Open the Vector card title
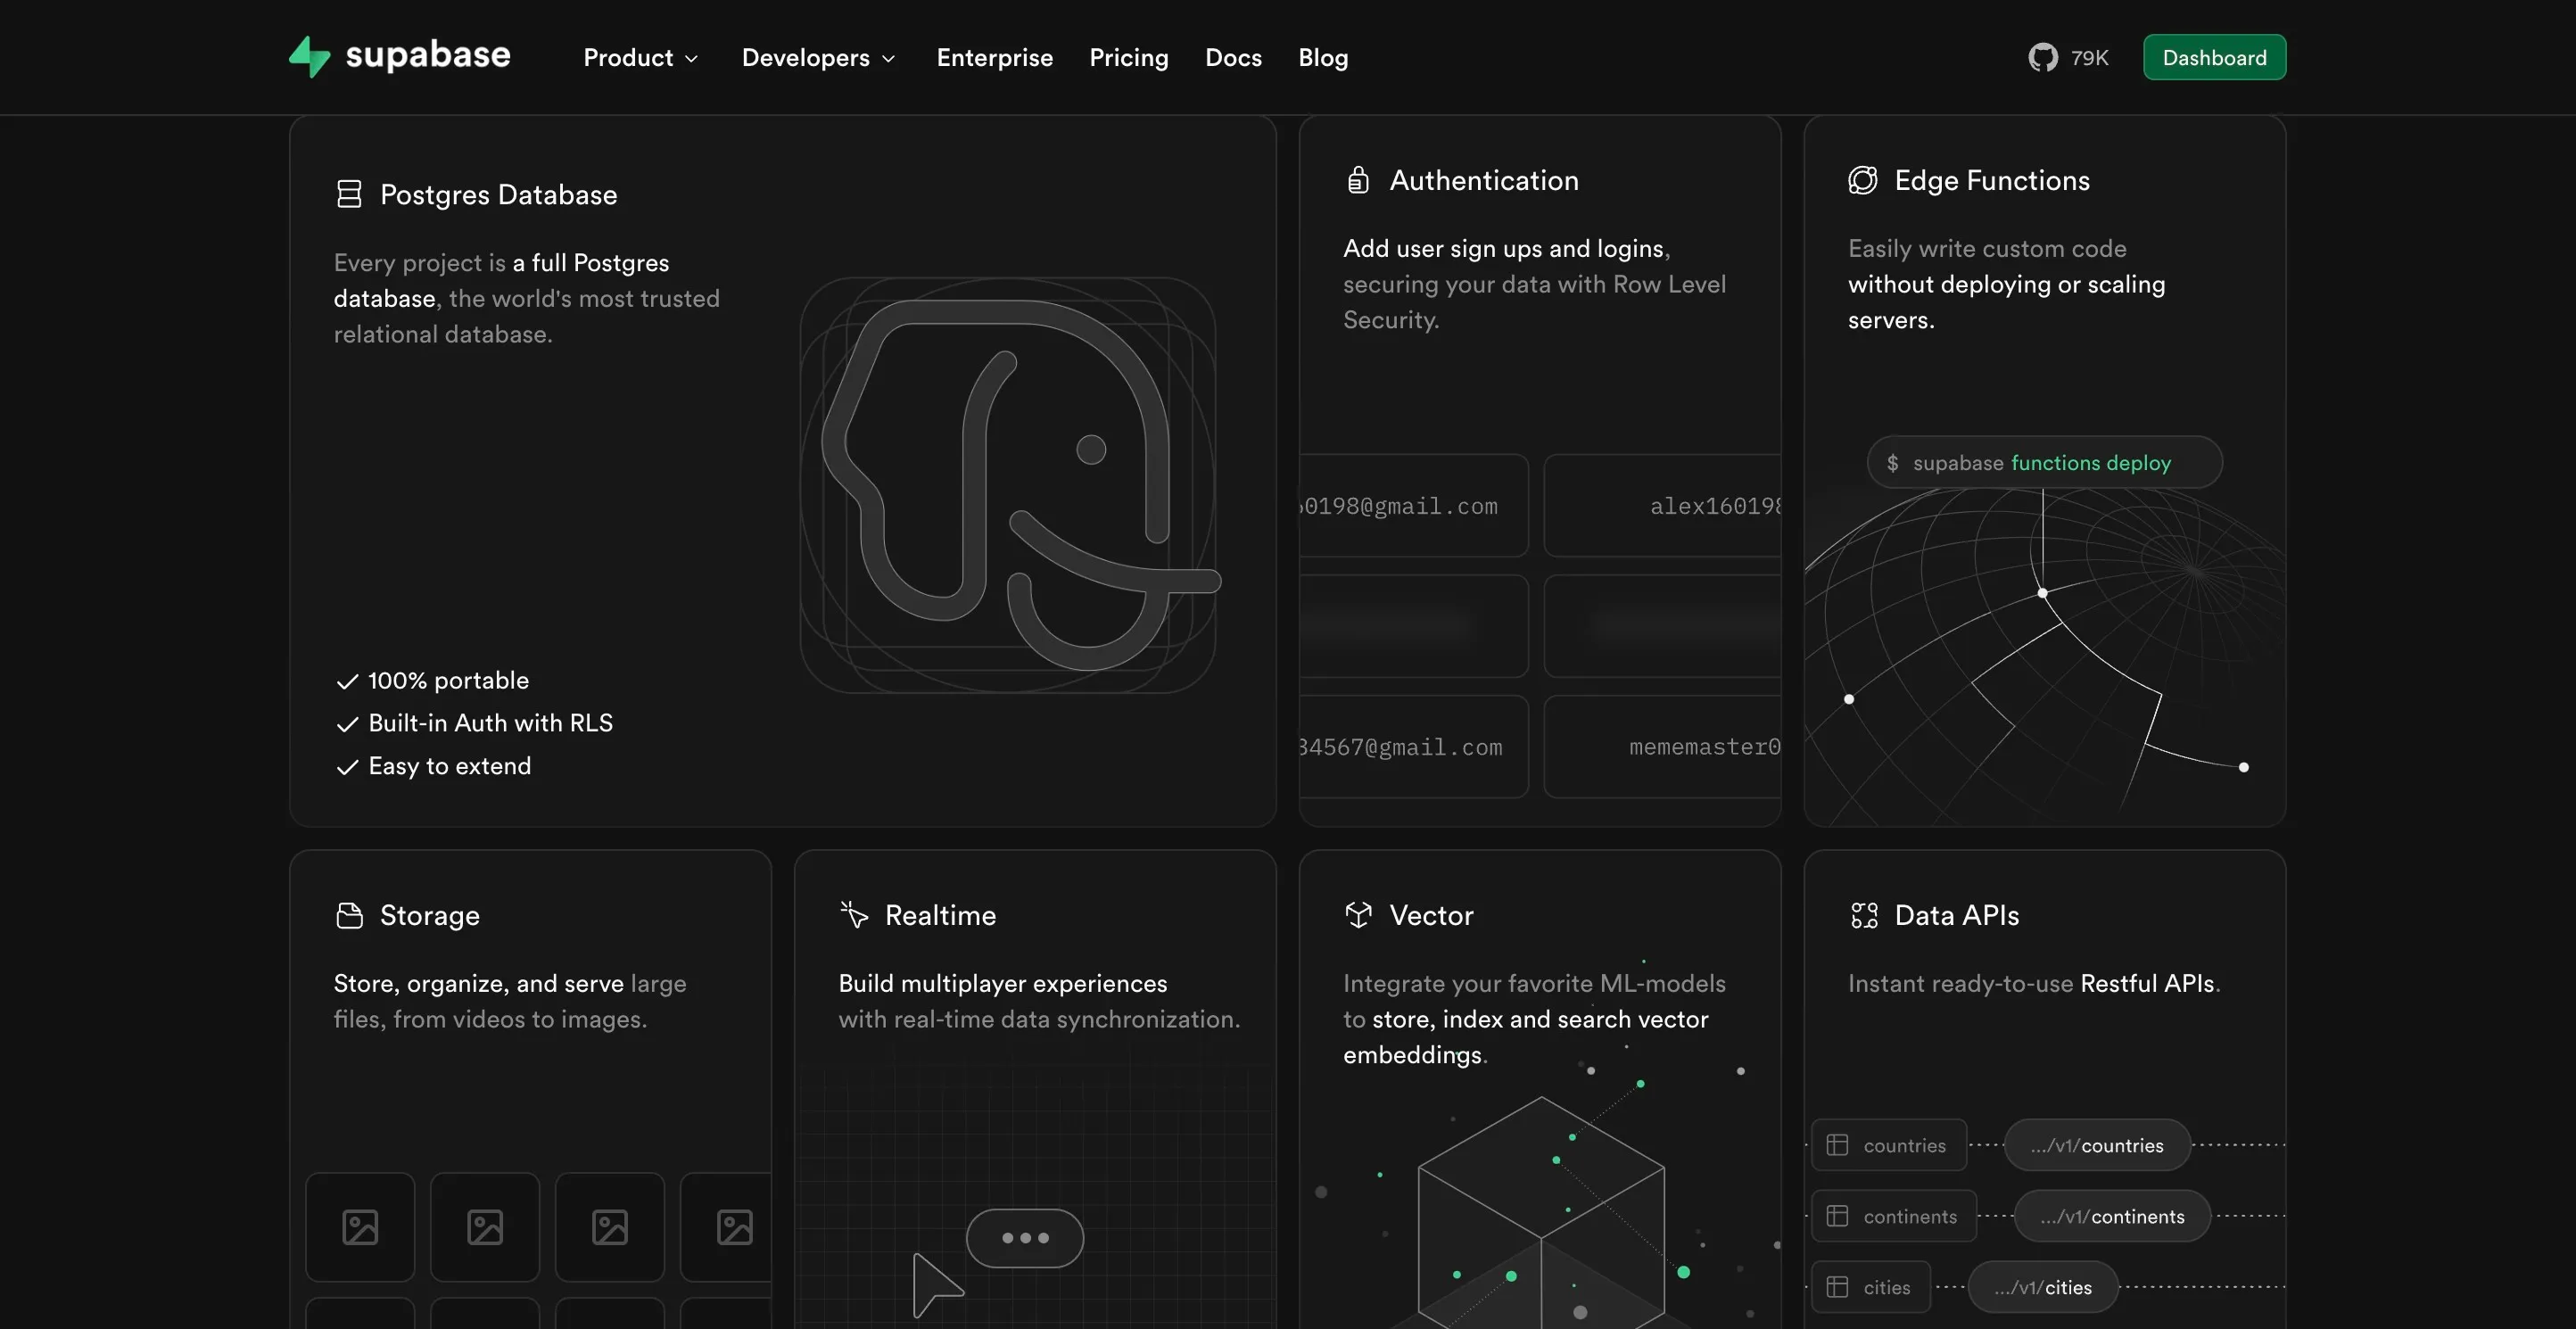Viewport: 2576px width, 1329px height. (1431, 915)
